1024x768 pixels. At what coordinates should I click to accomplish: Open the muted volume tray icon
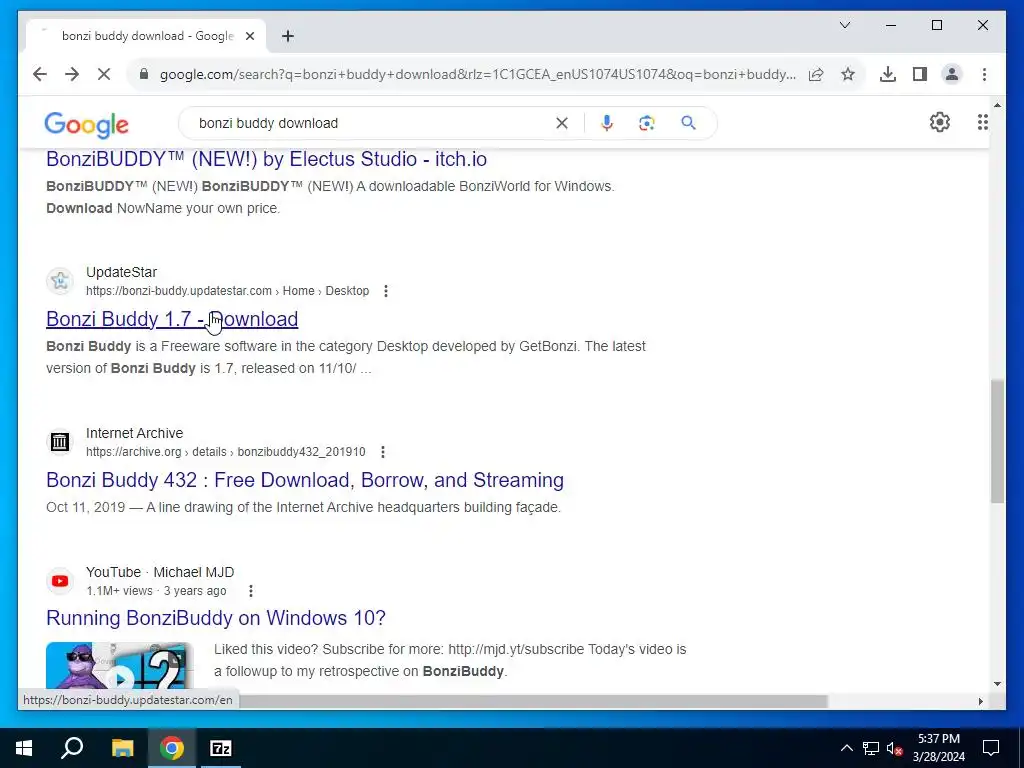(895, 748)
